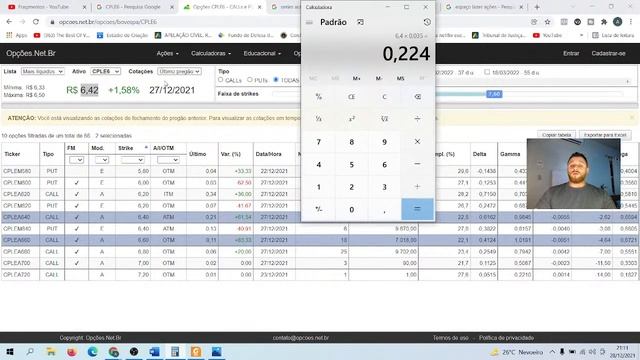The image size is (640, 360).
Task: Open the Mod. column filter dropdown
Action: (102, 160)
